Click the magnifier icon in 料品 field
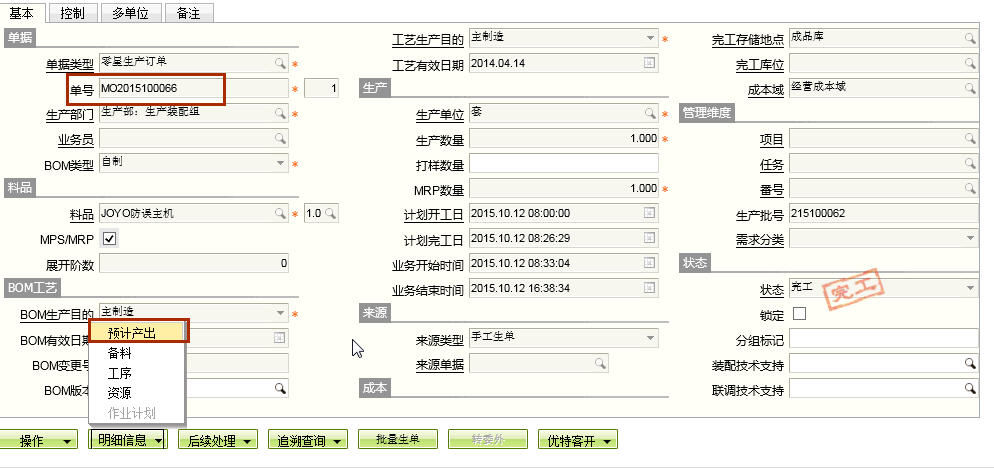The image size is (994, 468). point(281,213)
